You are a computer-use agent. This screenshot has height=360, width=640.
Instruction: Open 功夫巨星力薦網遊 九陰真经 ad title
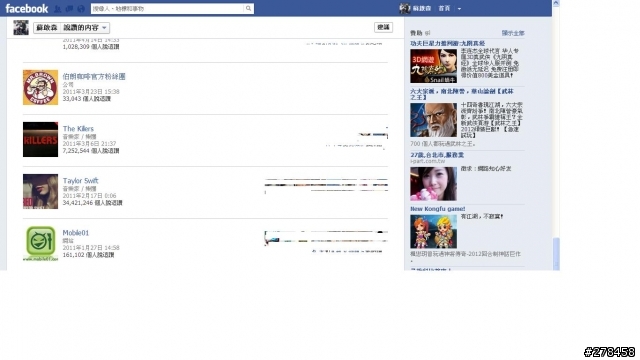tap(448, 43)
